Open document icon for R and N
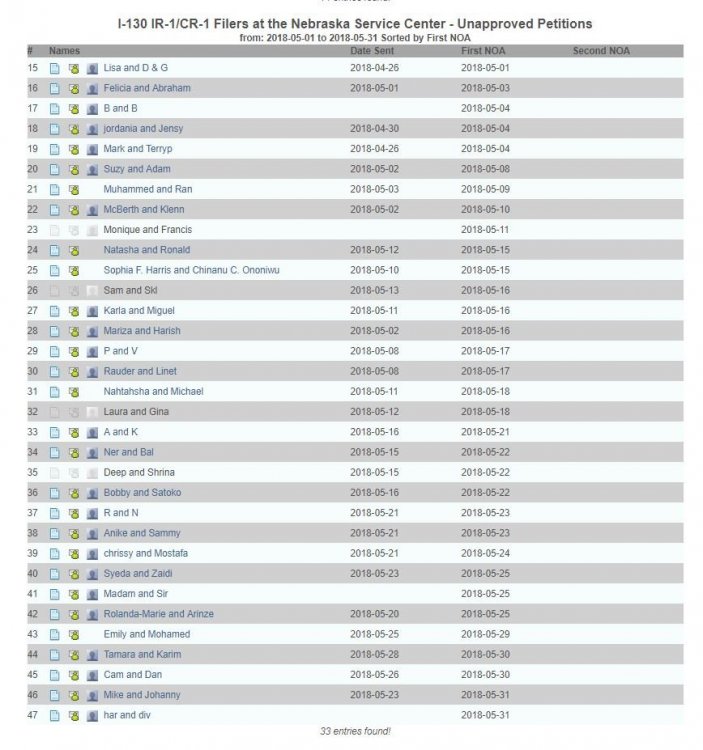This screenshot has height=750, width=703. pos(55,513)
